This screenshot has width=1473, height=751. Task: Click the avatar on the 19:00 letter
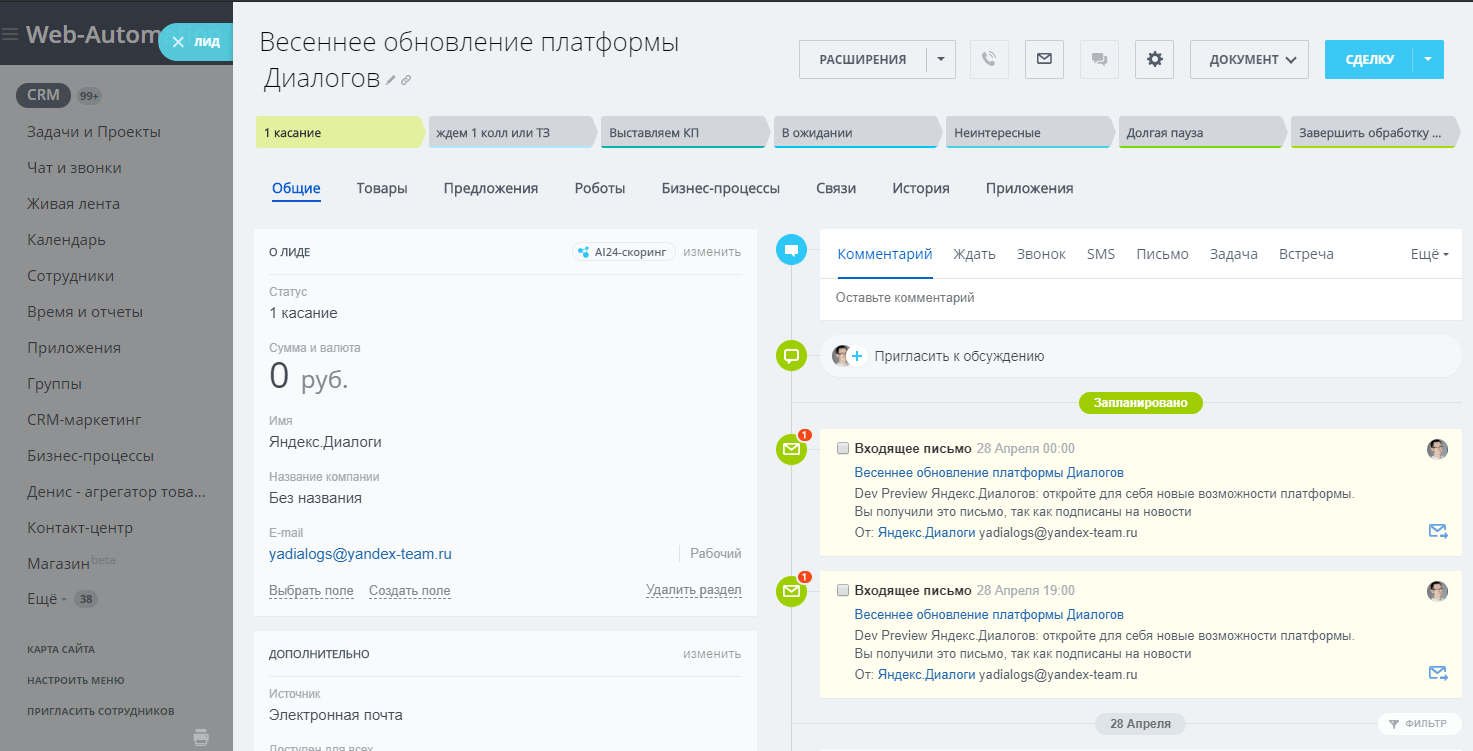click(x=1437, y=591)
